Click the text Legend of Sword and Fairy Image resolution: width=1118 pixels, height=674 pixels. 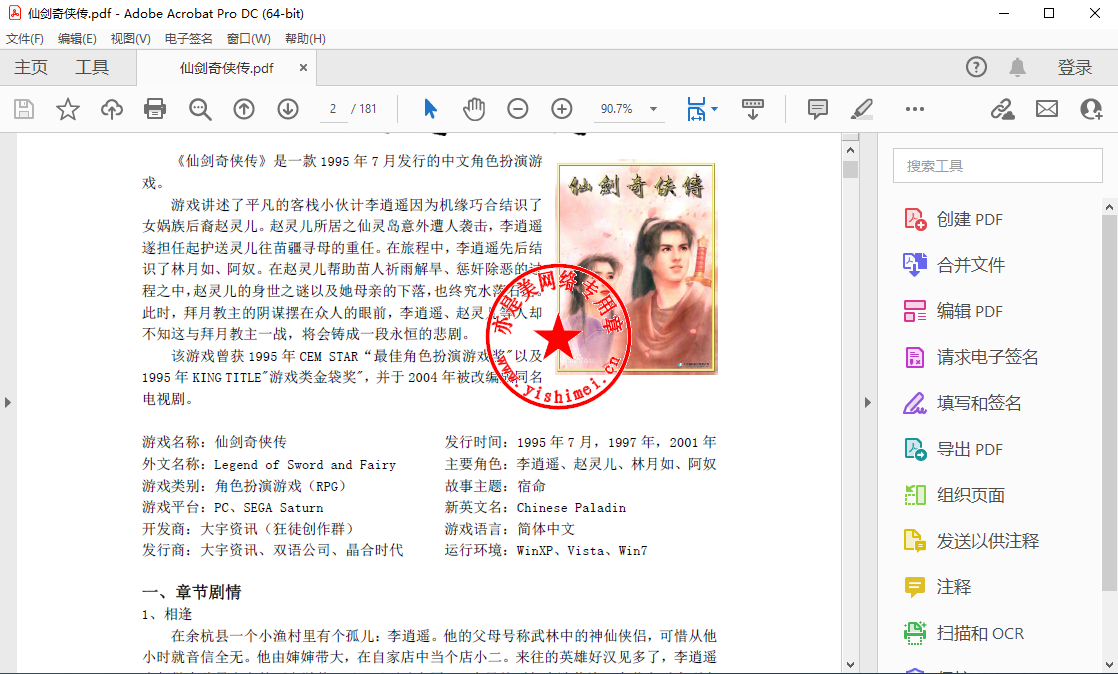tap(305, 465)
